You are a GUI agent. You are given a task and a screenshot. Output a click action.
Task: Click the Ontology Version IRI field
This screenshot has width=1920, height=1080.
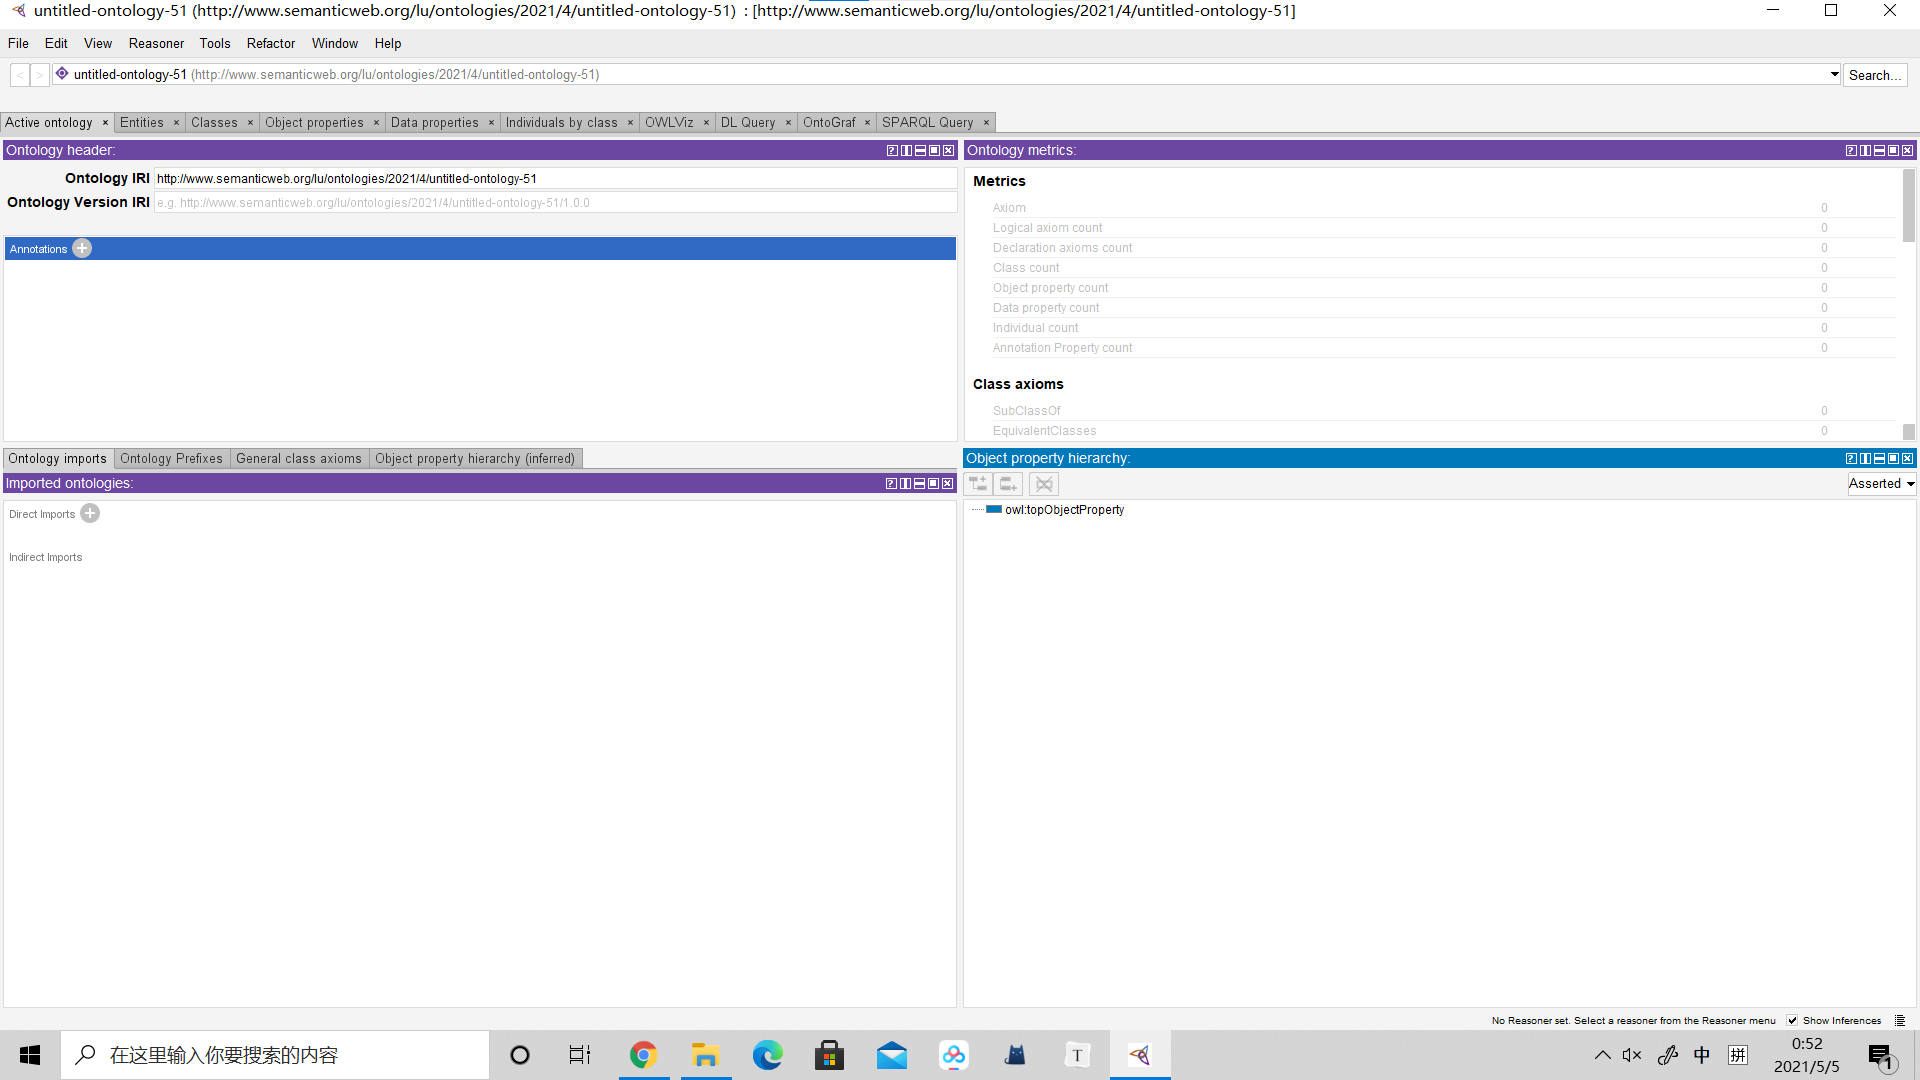555,203
